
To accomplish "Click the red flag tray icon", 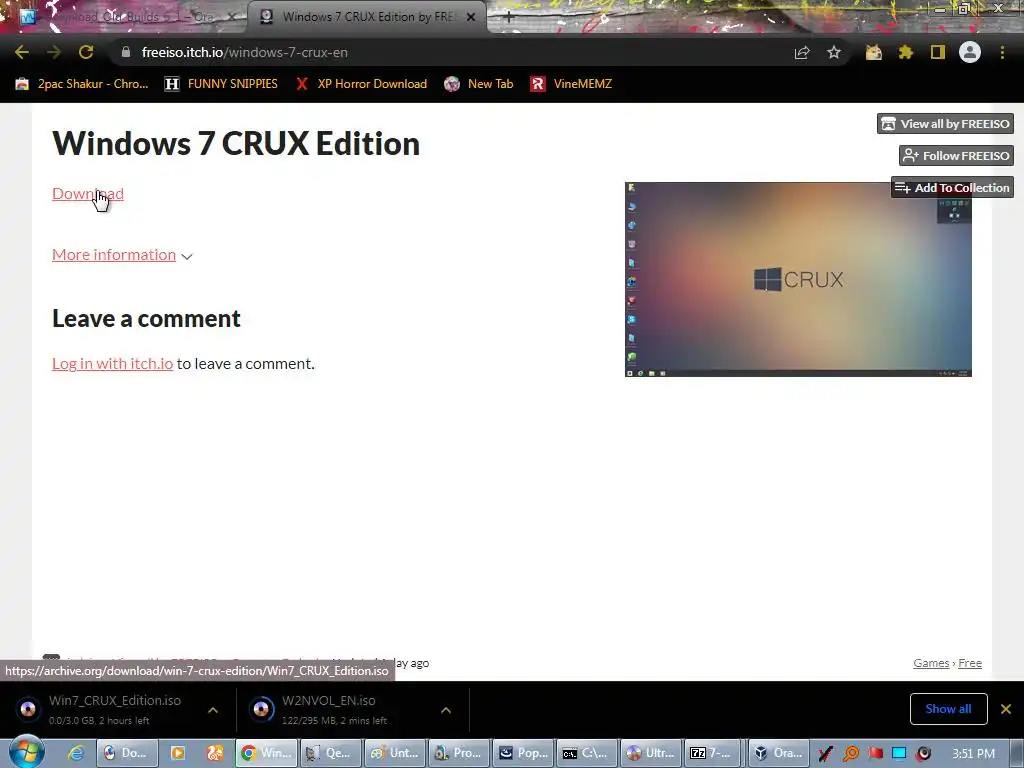I will (x=875, y=754).
